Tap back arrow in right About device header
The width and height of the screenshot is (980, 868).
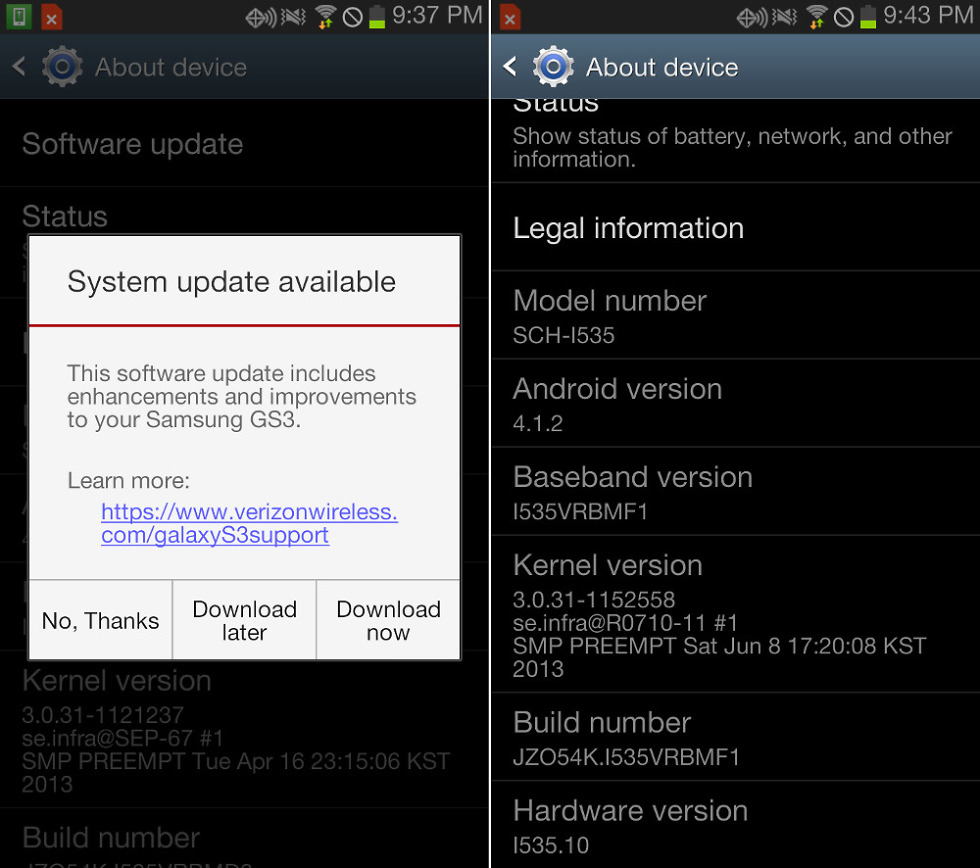point(510,66)
